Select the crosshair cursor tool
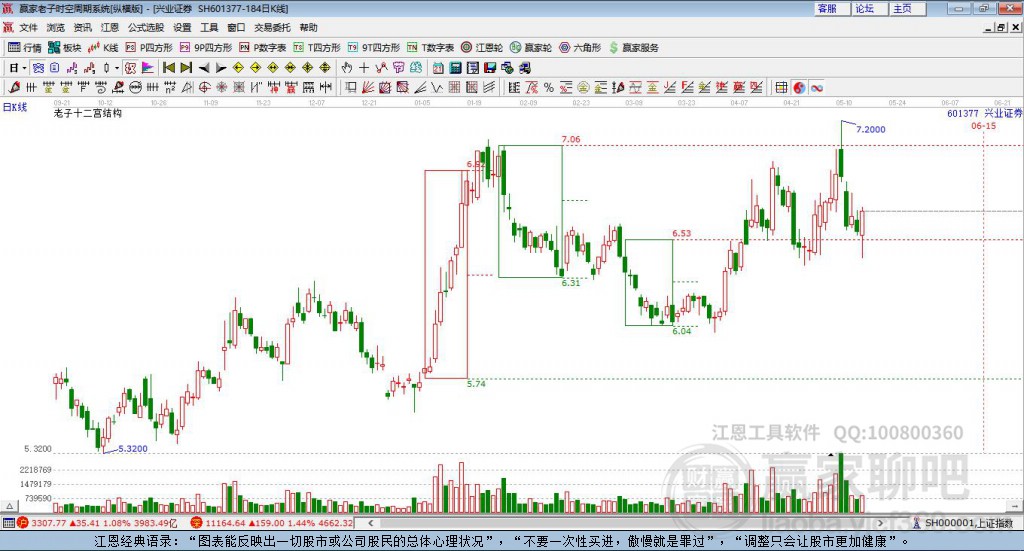The width and height of the screenshot is (1024, 551). pyautogui.click(x=364, y=68)
